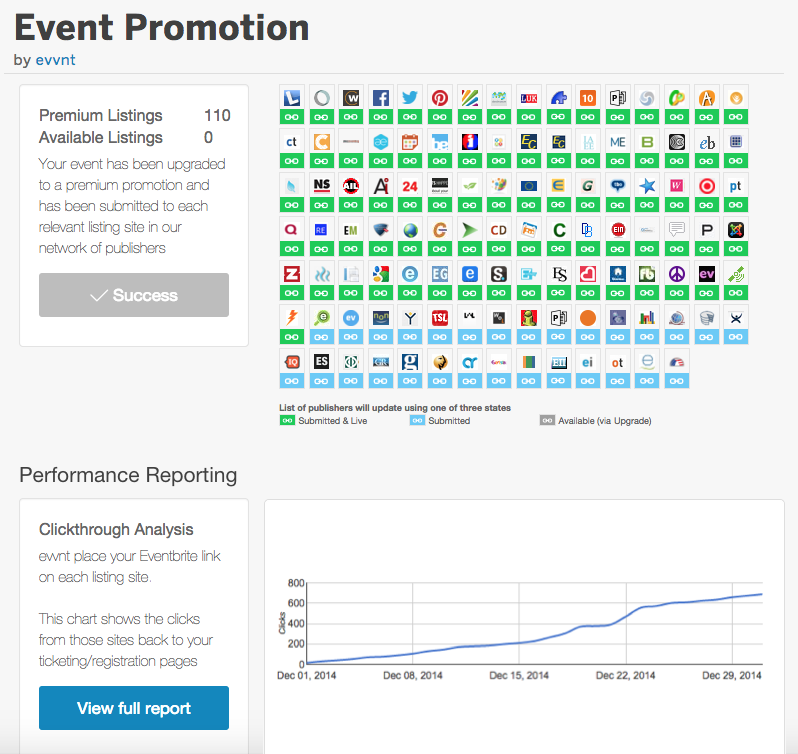This screenshot has height=754, width=798.
Task: Click the black 'ev' purple publisher icon
Action: (x=706, y=274)
